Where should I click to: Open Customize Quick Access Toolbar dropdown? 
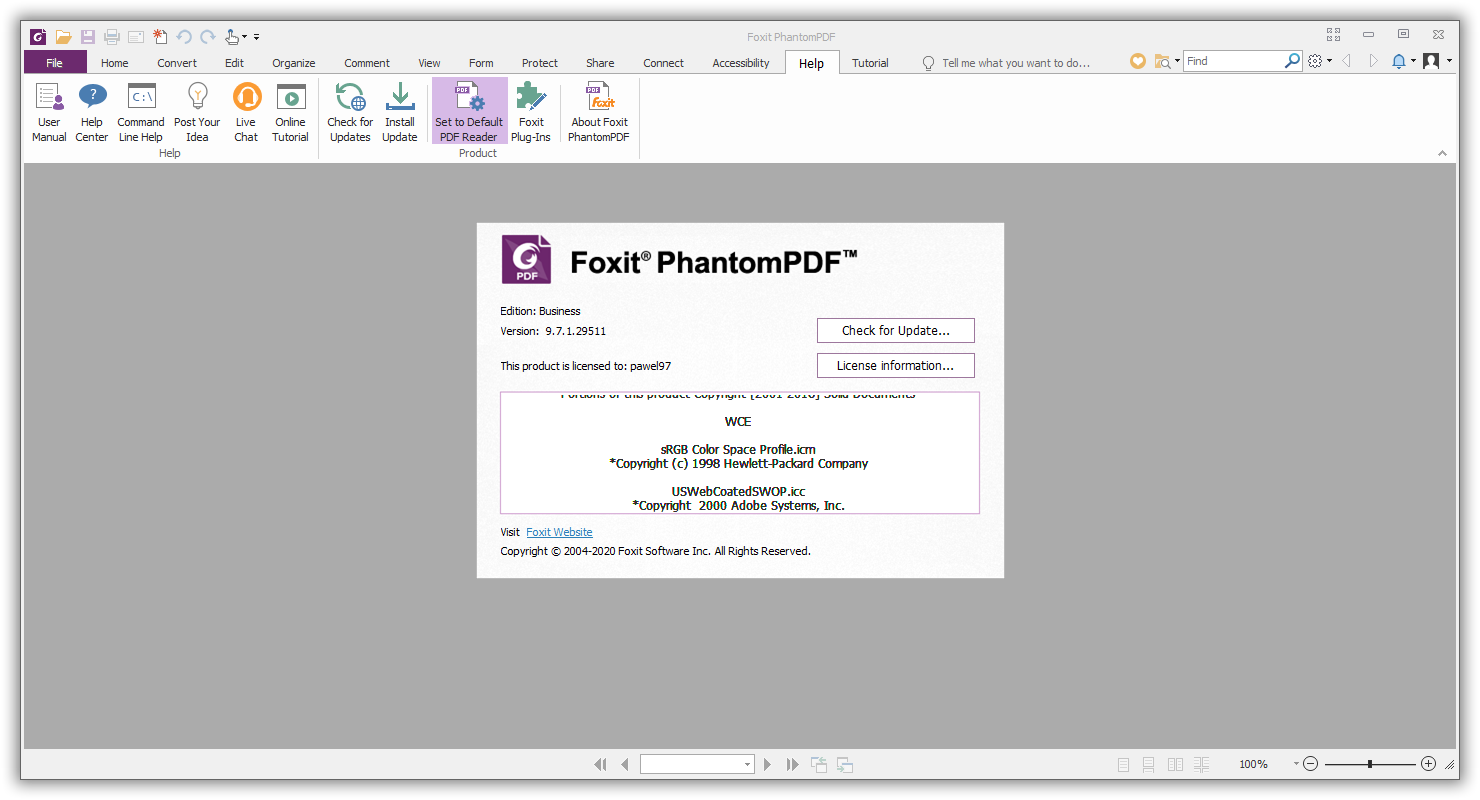click(256, 37)
